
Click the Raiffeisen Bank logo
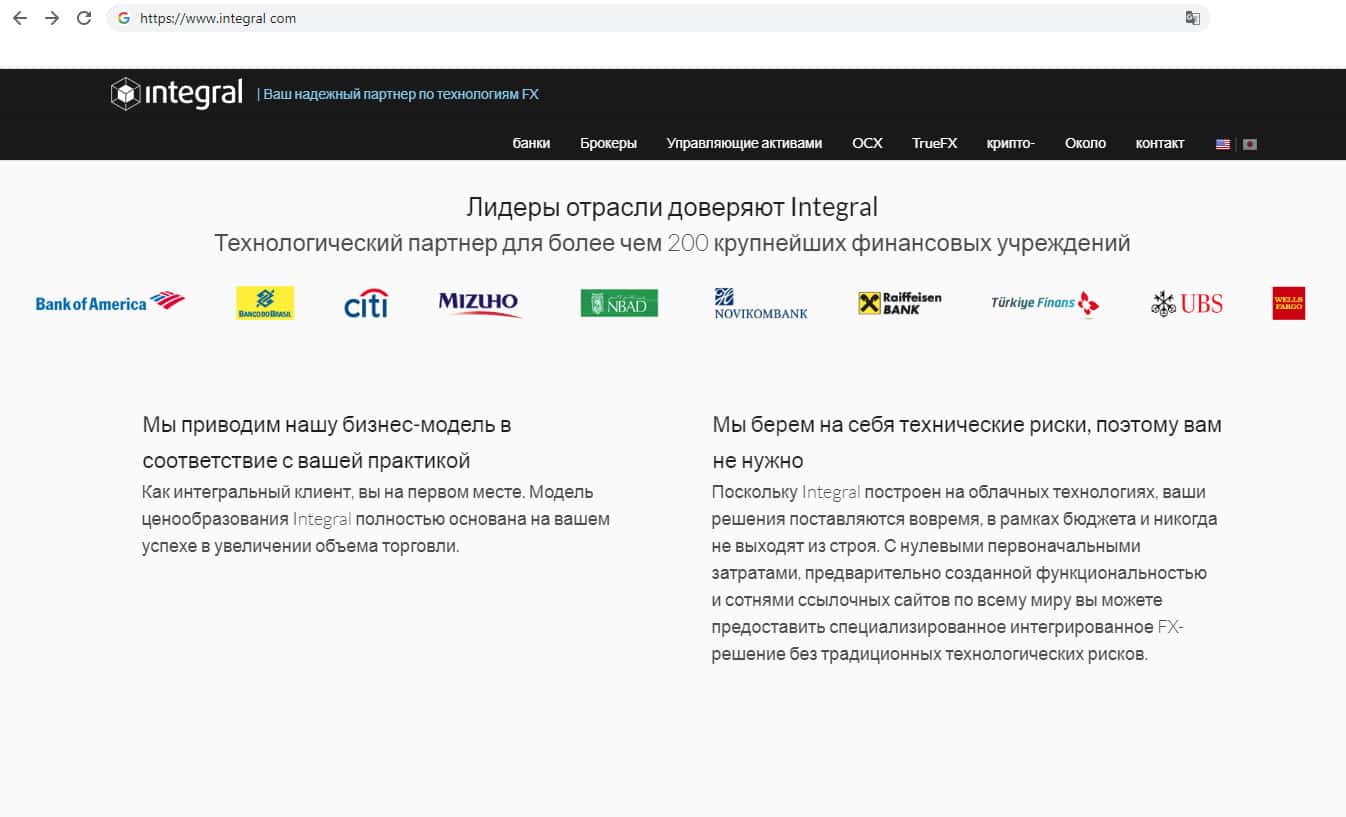pyautogui.click(x=899, y=303)
